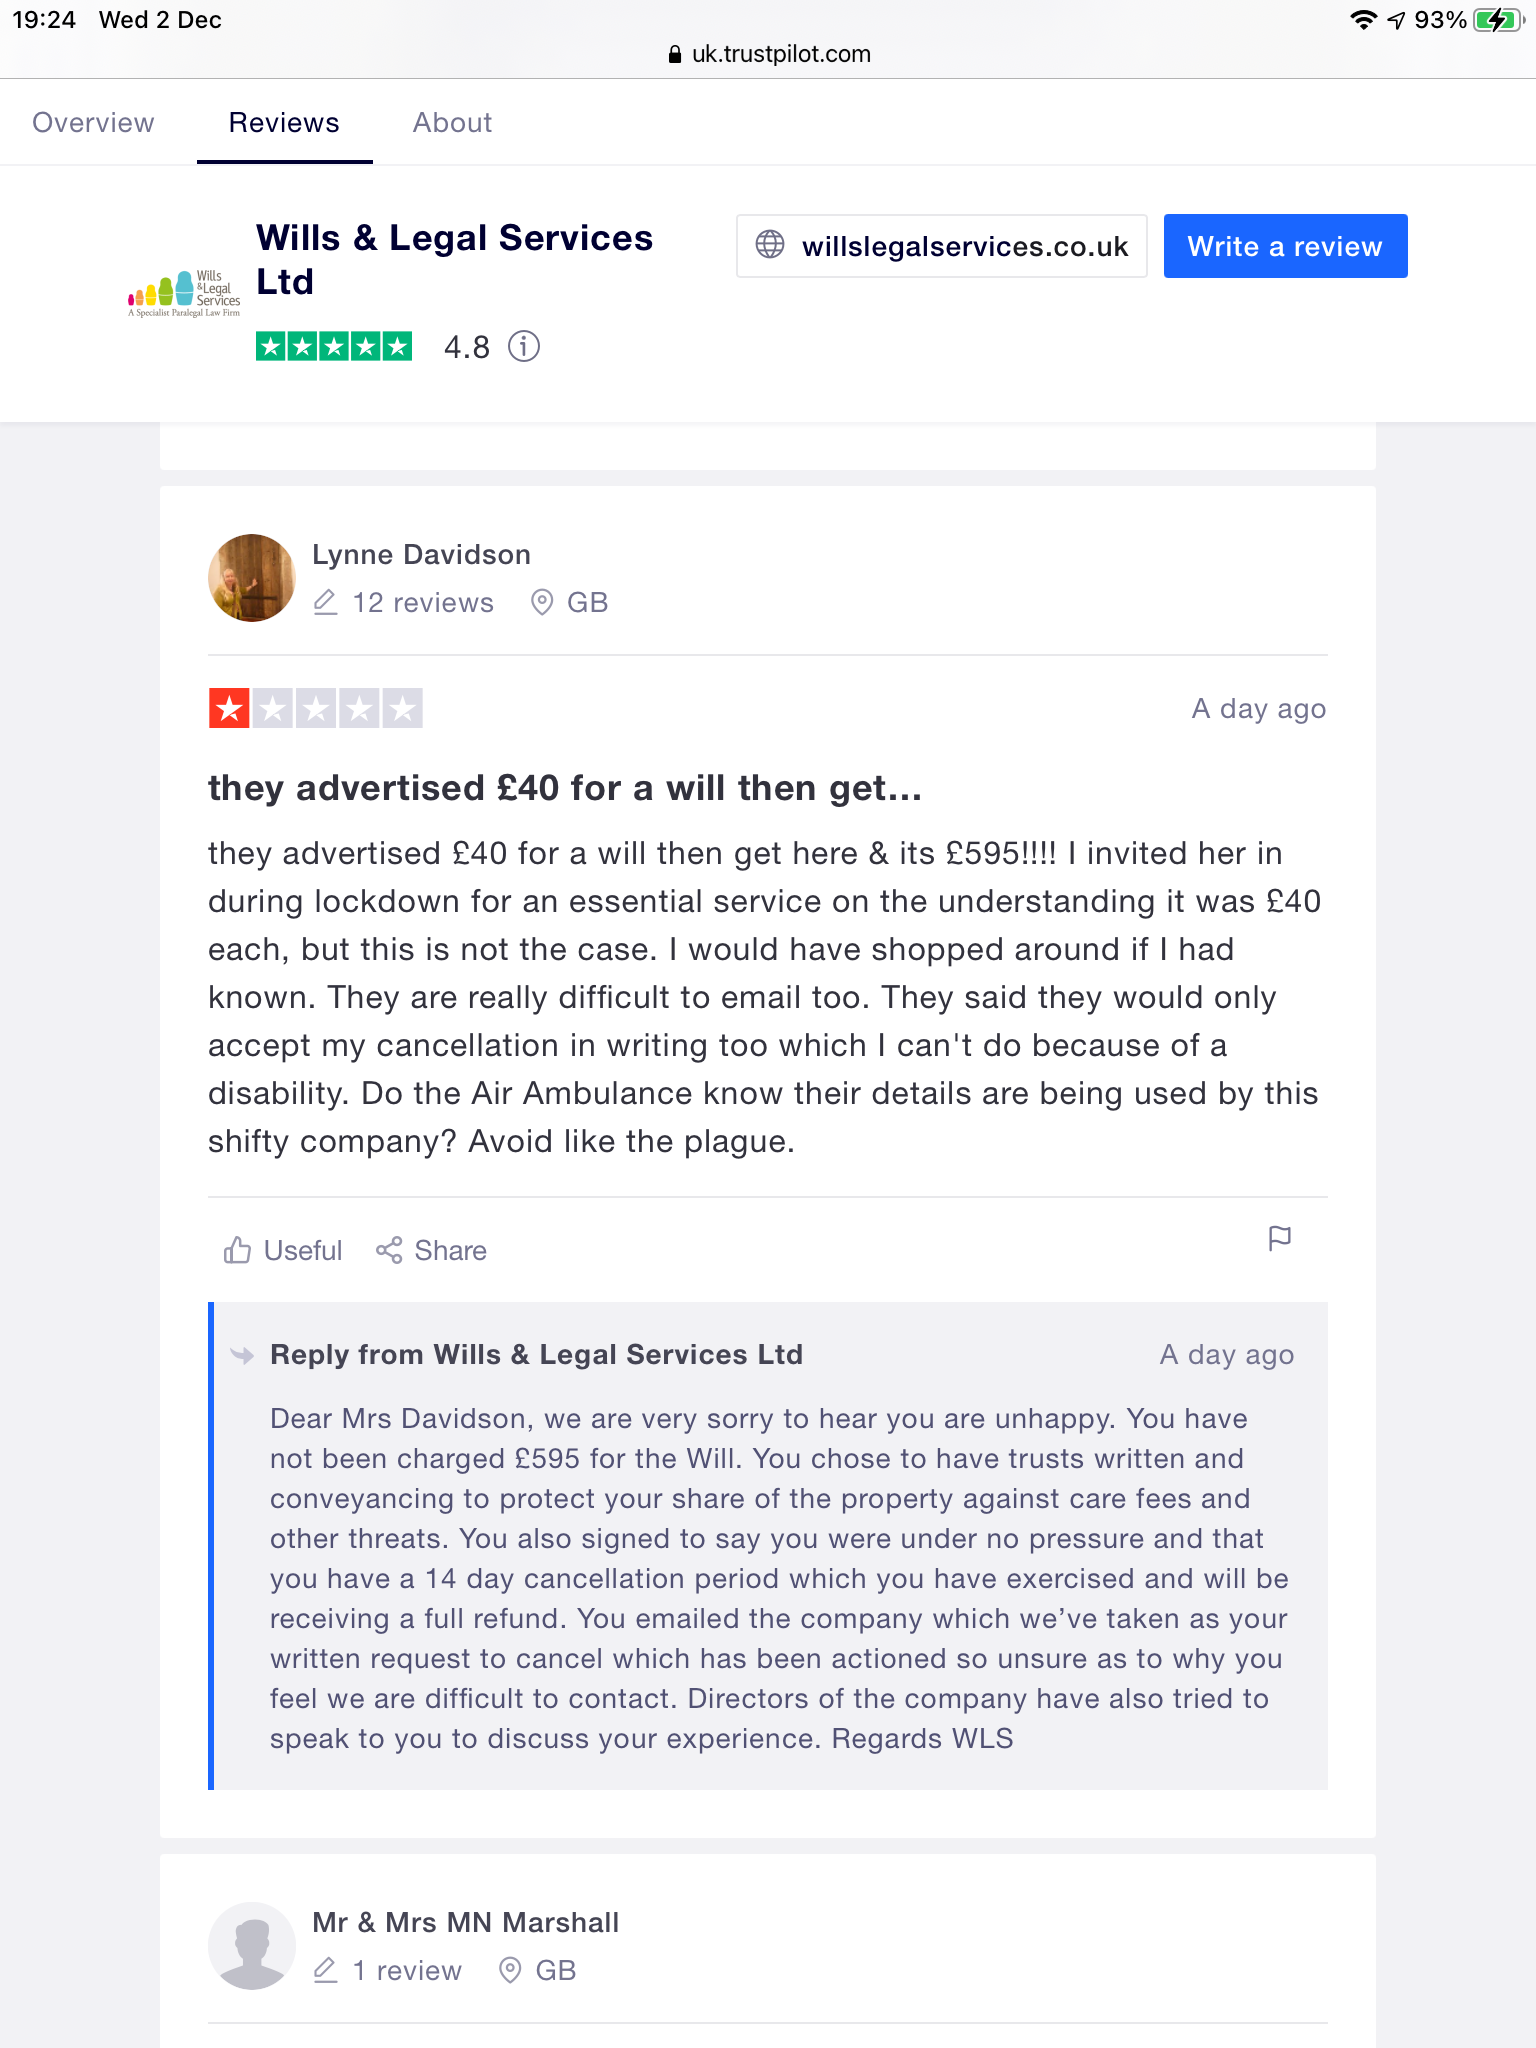The width and height of the screenshot is (1536, 2048).
Task: Click Mr & Mrs MN Marshall's avatar
Action: (252, 1946)
